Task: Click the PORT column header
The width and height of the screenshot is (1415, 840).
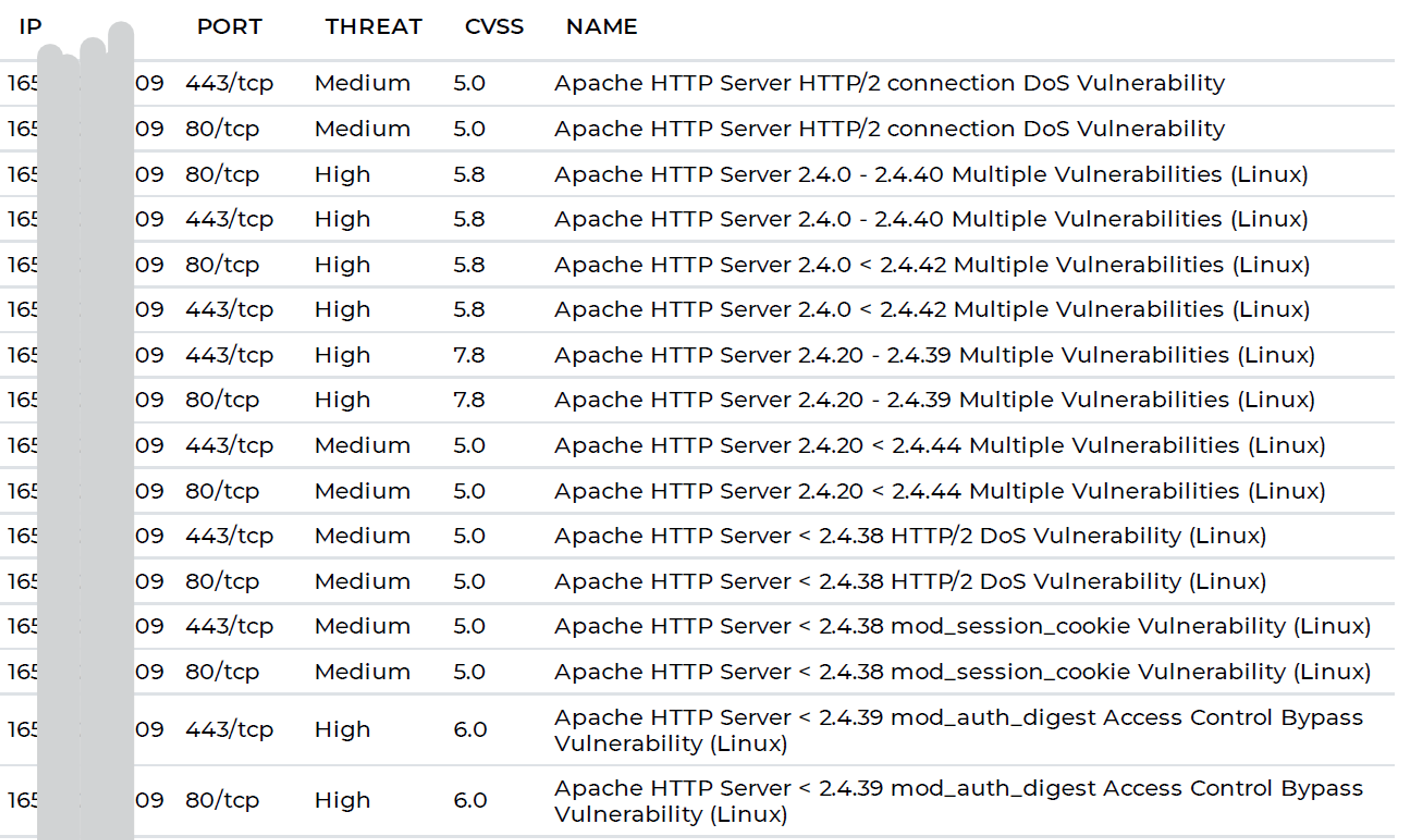Action: [x=229, y=27]
